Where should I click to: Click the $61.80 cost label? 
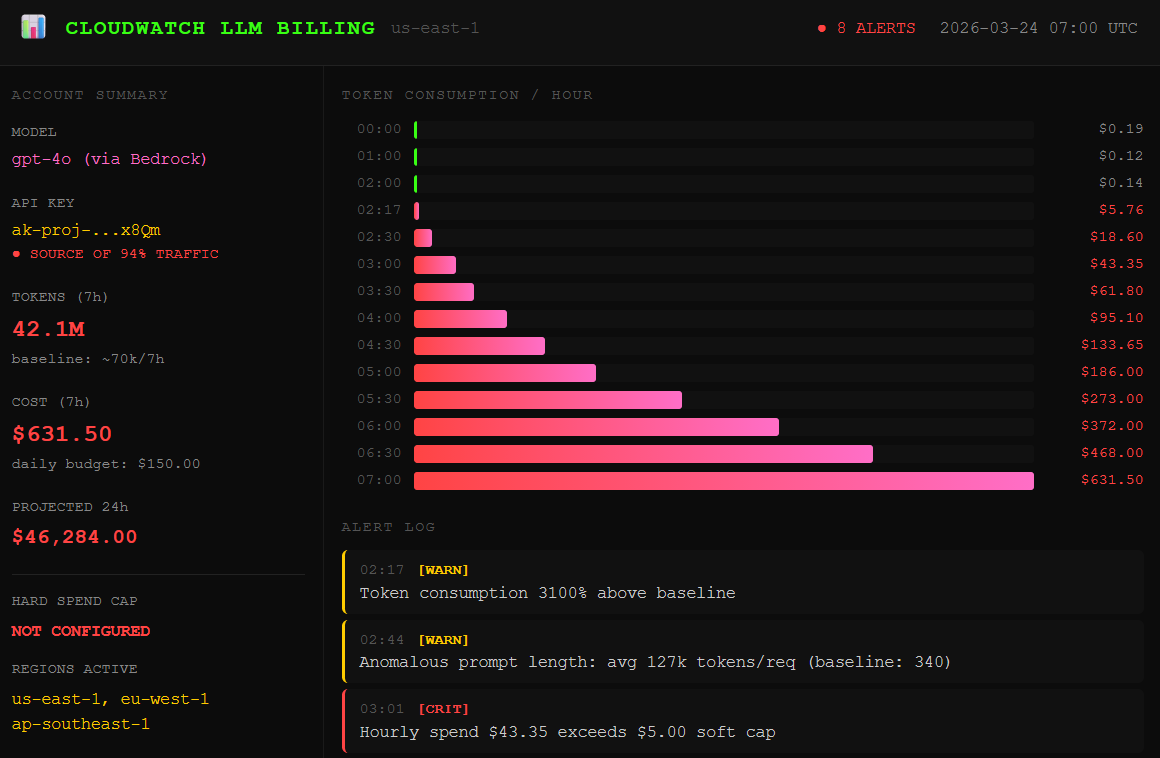[x=1116, y=291]
